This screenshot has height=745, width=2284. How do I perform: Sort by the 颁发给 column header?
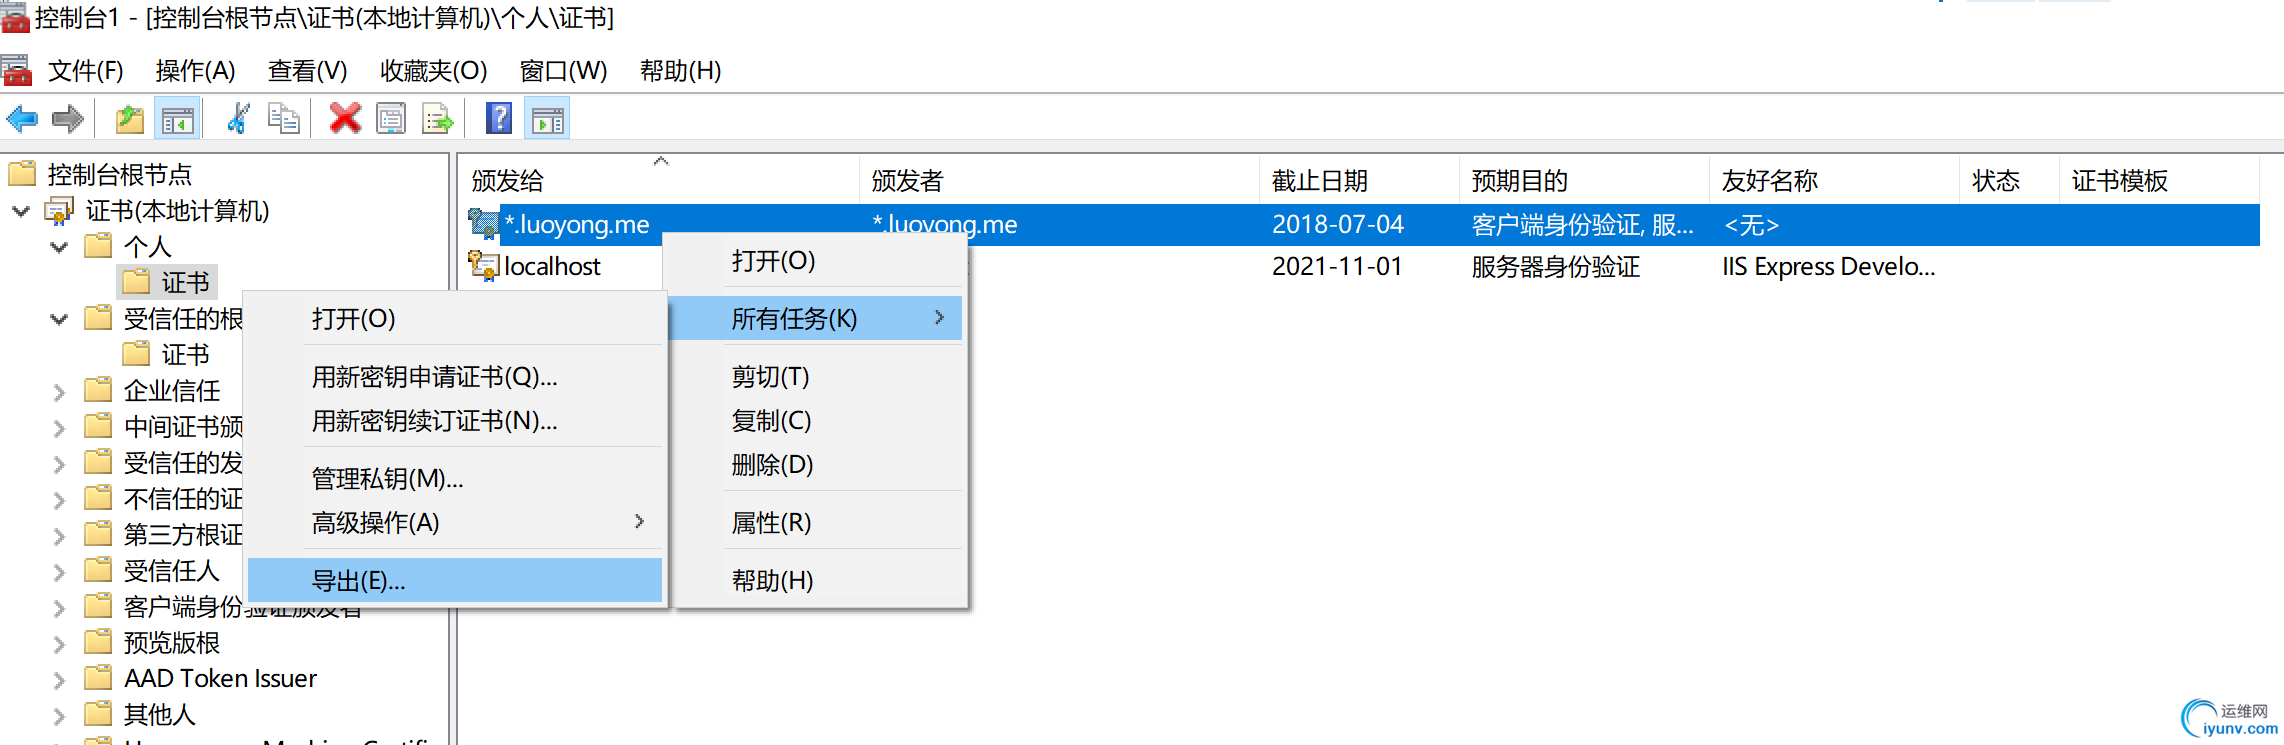tap(660, 180)
